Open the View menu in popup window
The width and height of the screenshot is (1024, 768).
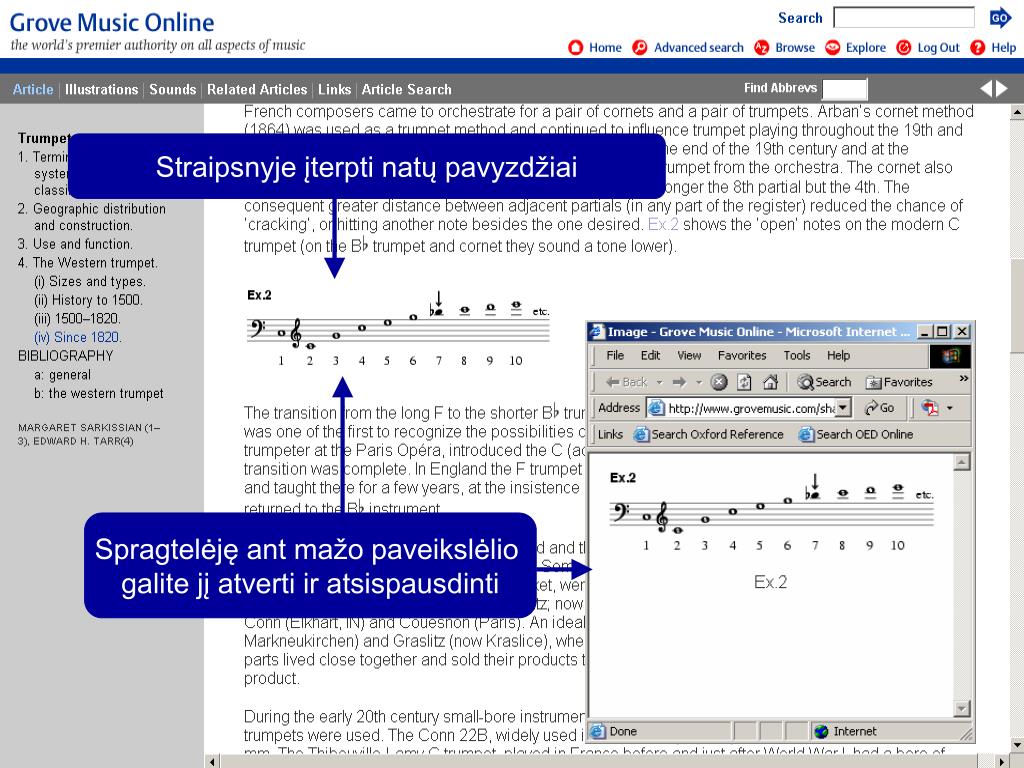(x=689, y=355)
